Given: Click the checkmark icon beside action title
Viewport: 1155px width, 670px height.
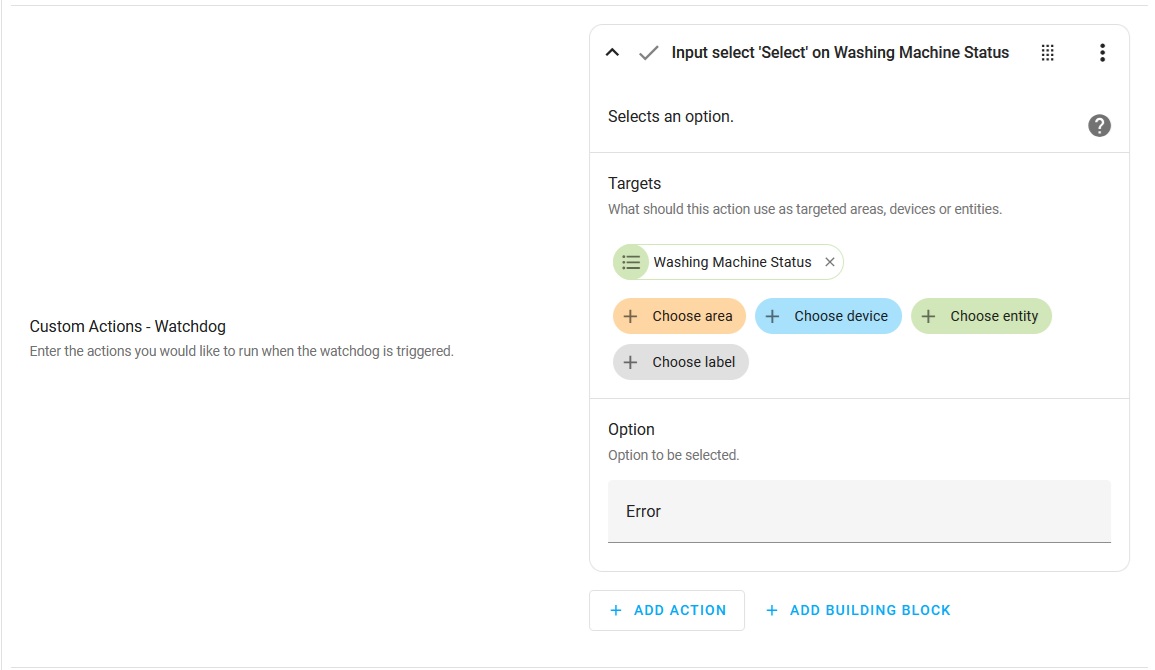Looking at the screenshot, I should (x=649, y=53).
